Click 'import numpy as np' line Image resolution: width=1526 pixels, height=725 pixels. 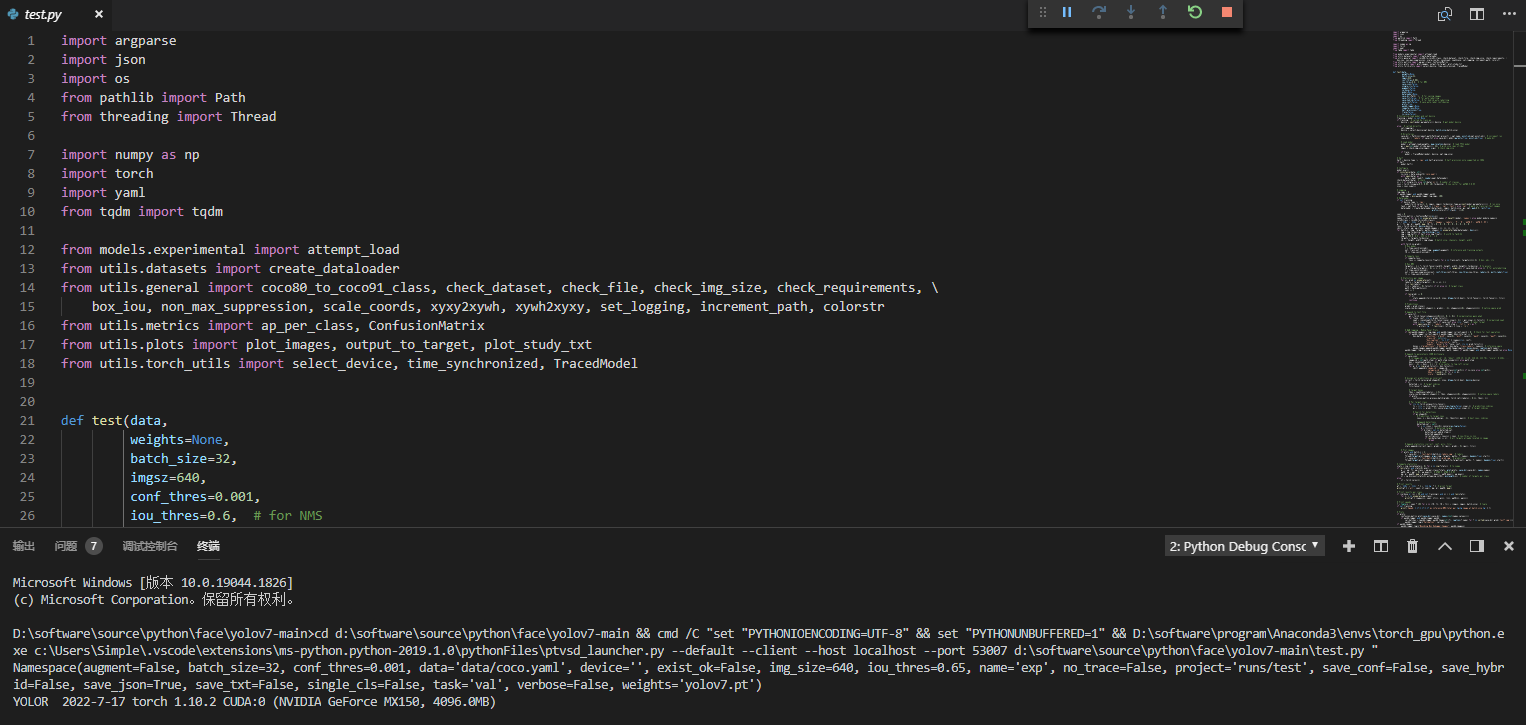[130, 154]
